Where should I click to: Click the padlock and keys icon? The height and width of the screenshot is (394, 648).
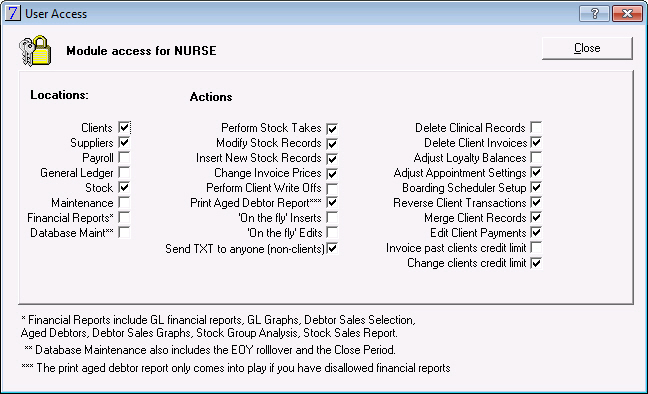pos(35,50)
